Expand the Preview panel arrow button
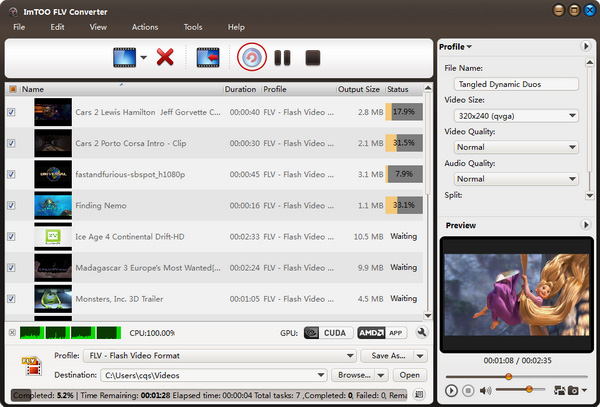 tap(586, 225)
